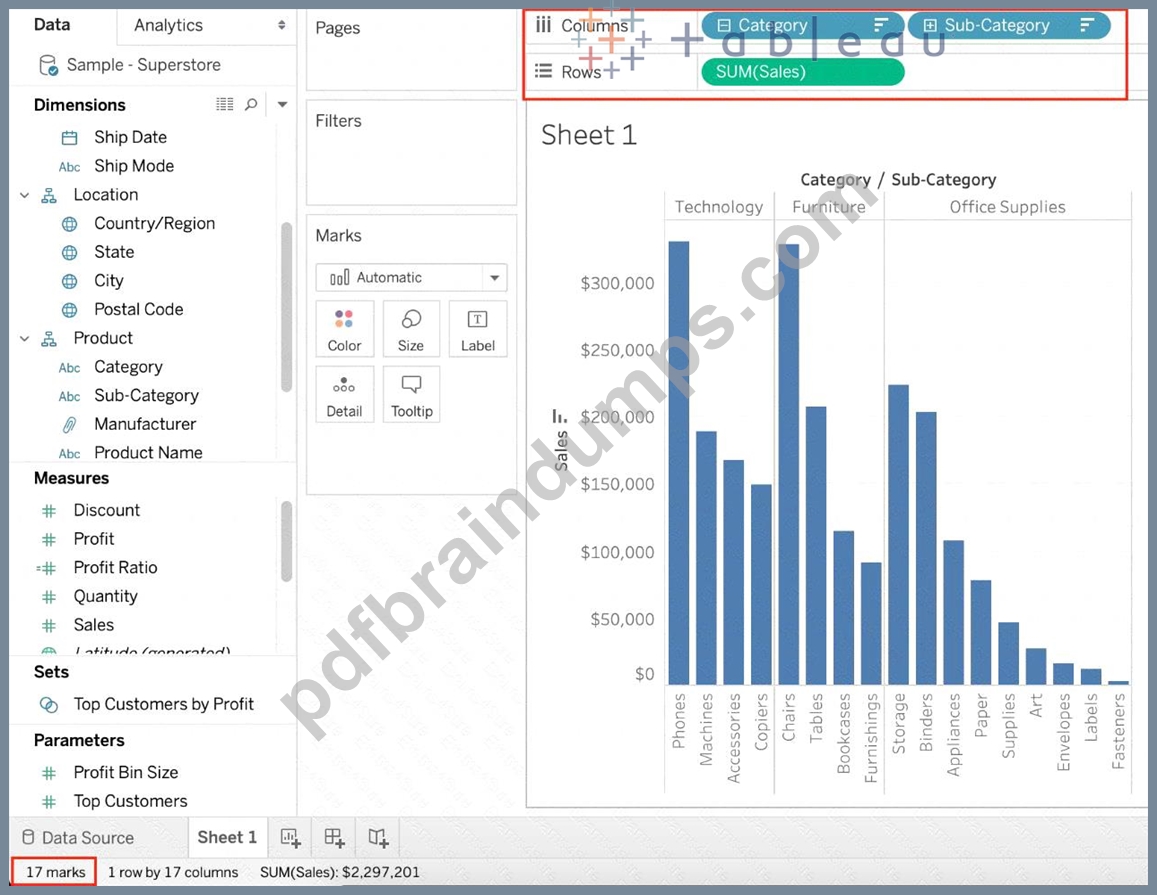Collapse the Location hierarchy
Screen dimensions: 1157x895
tap(24, 195)
